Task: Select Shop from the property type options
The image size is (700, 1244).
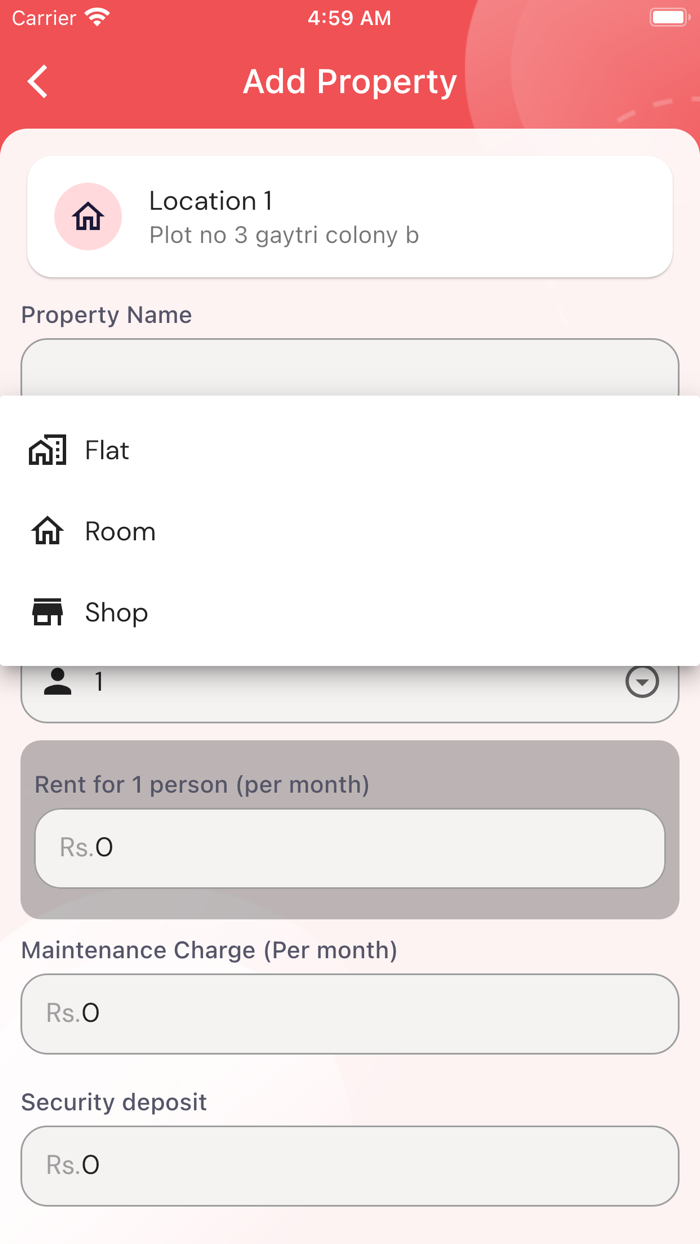Action: click(x=116, y=611)
